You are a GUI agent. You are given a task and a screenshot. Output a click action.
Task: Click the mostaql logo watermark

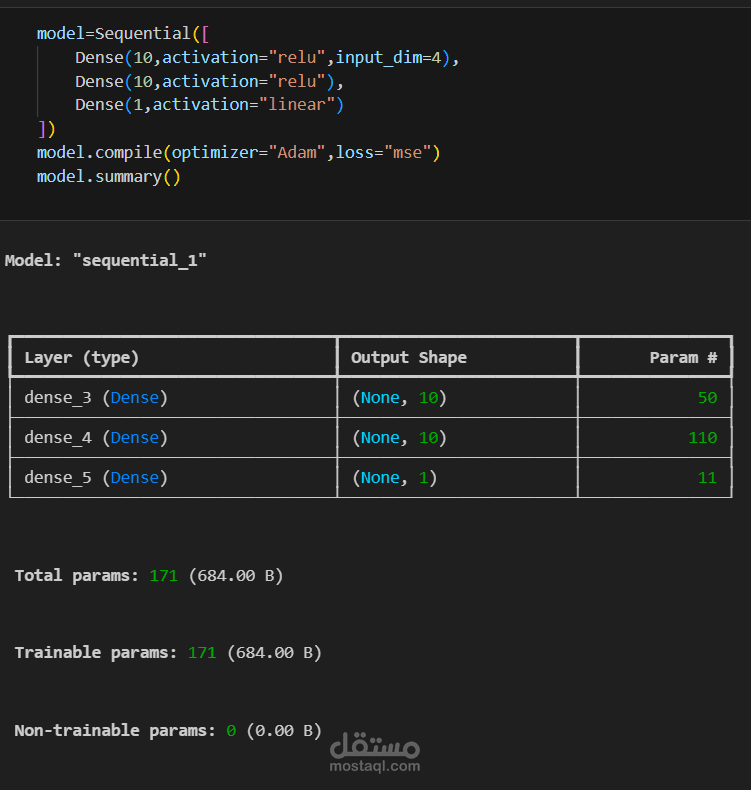tap(375, 743)
